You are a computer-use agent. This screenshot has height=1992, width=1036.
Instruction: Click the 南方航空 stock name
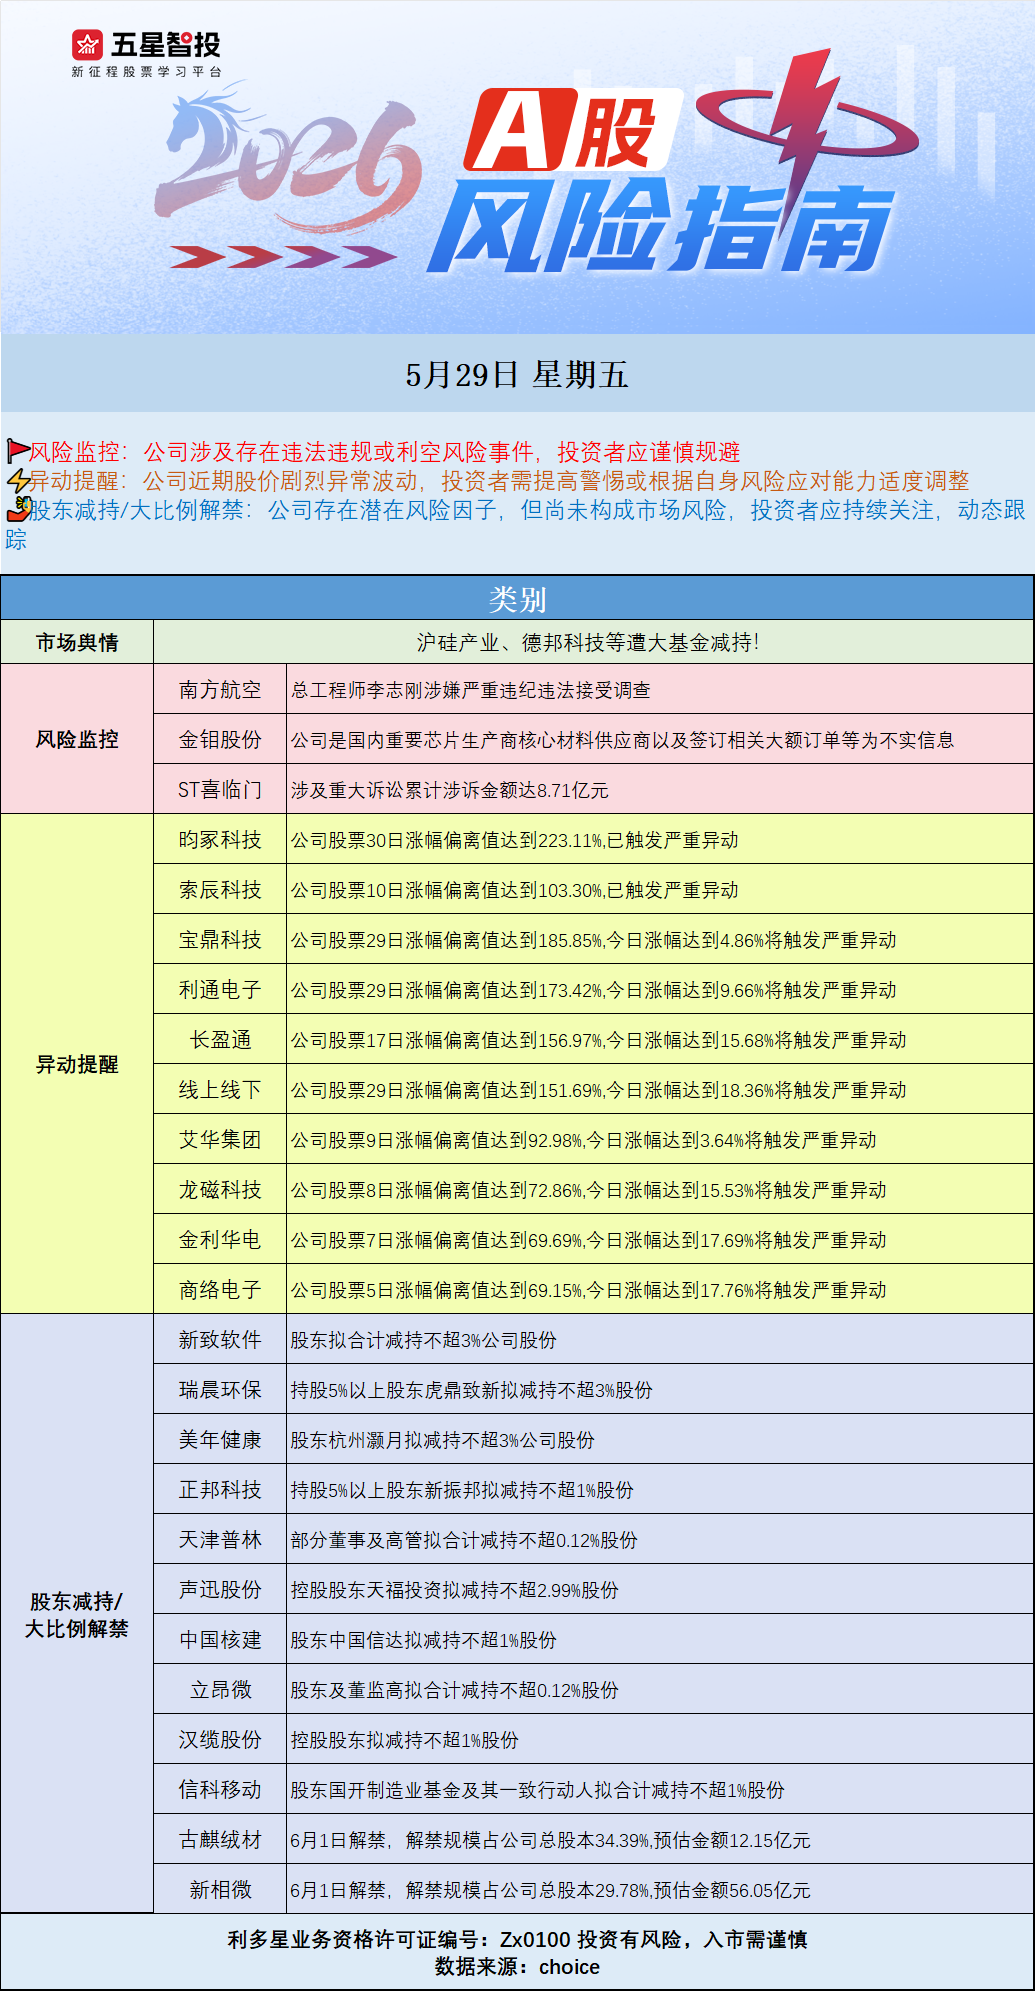pos(220,690)
